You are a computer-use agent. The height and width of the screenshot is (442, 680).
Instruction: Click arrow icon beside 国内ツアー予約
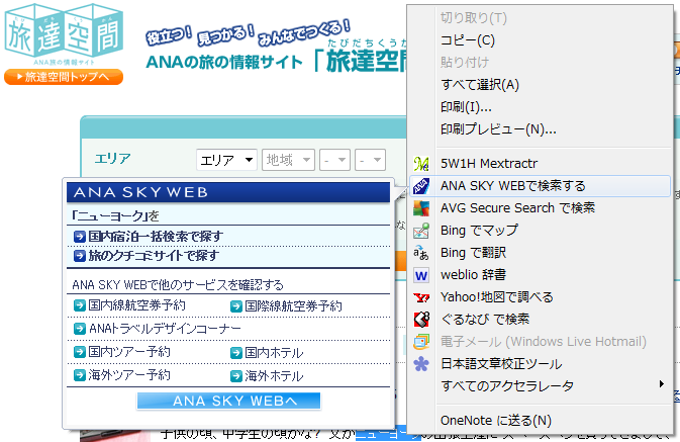tap(79, 352)
